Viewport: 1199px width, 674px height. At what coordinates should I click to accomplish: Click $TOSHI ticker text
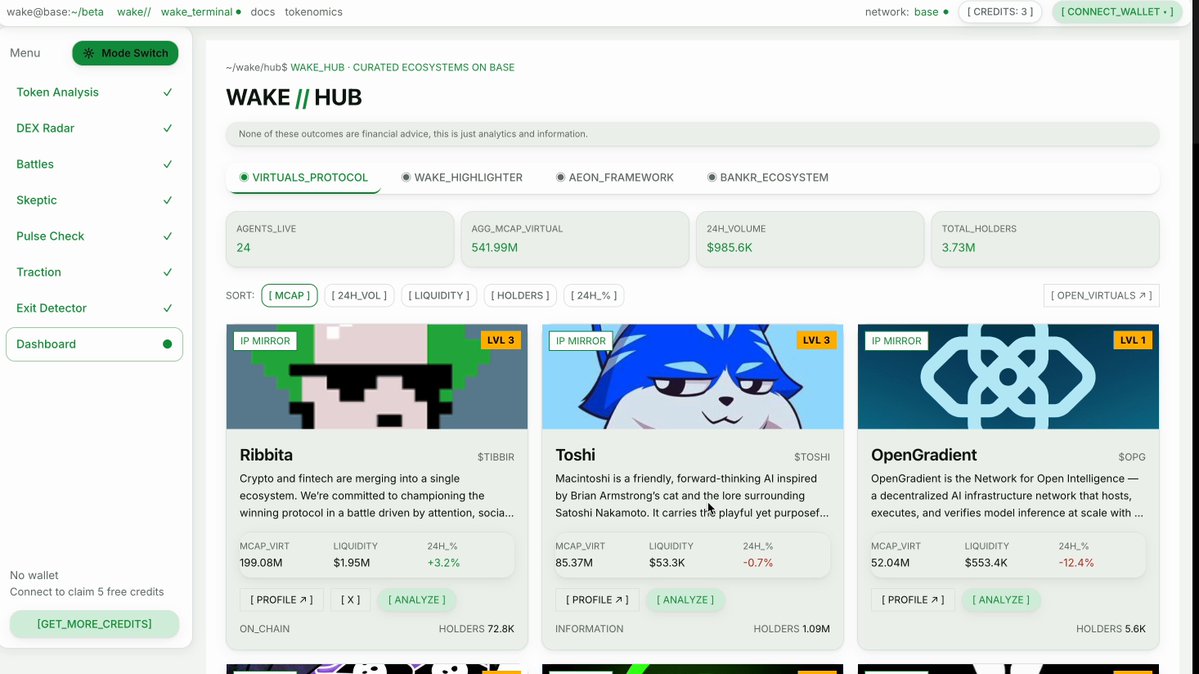pyautogui.click(x=811, y=457)
